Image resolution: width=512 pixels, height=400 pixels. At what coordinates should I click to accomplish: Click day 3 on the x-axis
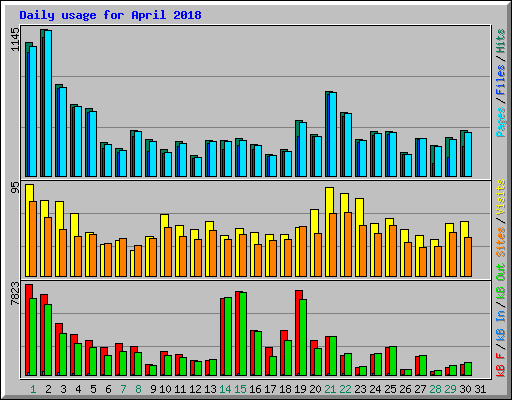tap(63, 389)
